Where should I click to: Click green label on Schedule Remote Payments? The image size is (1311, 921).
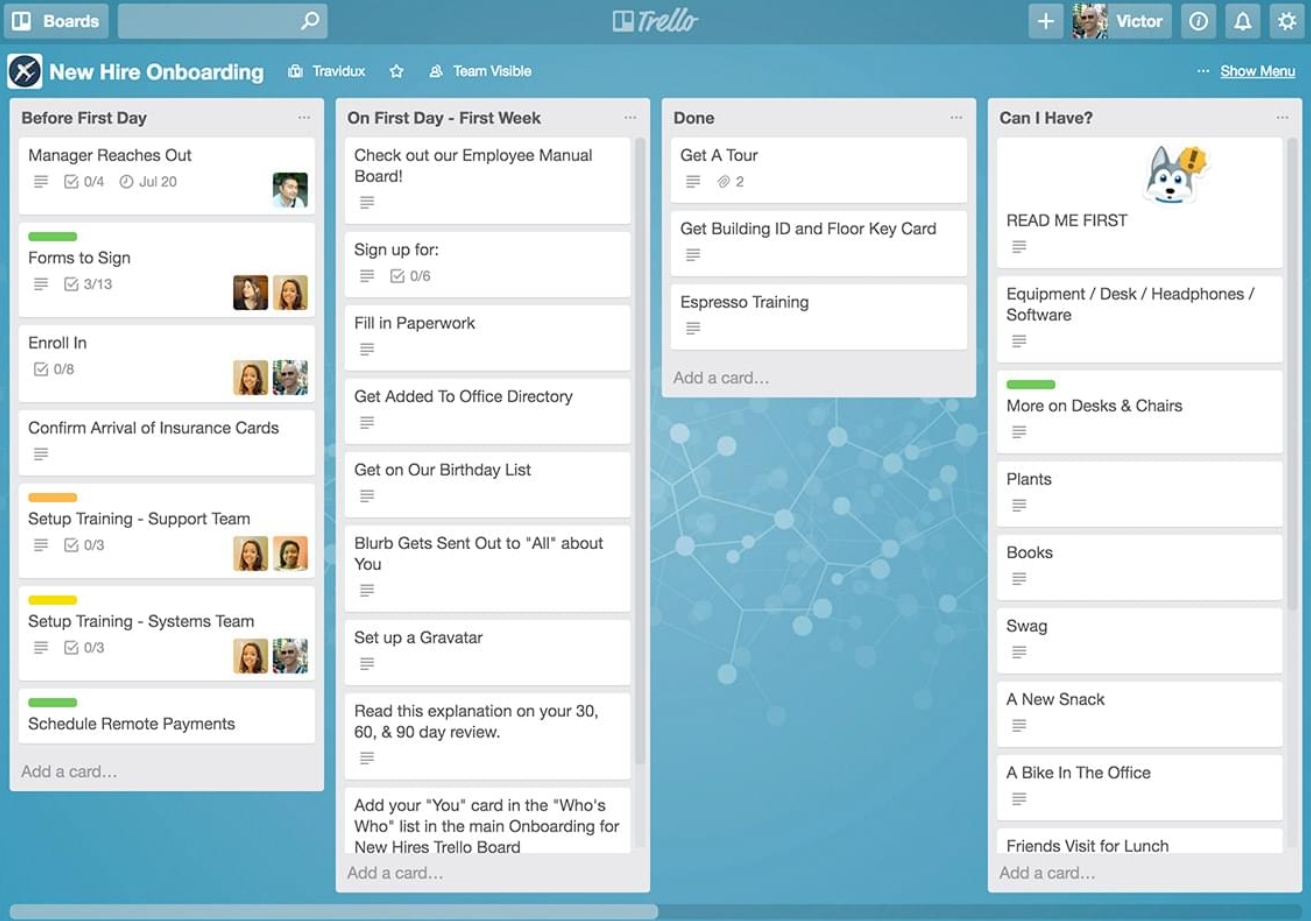53,703
